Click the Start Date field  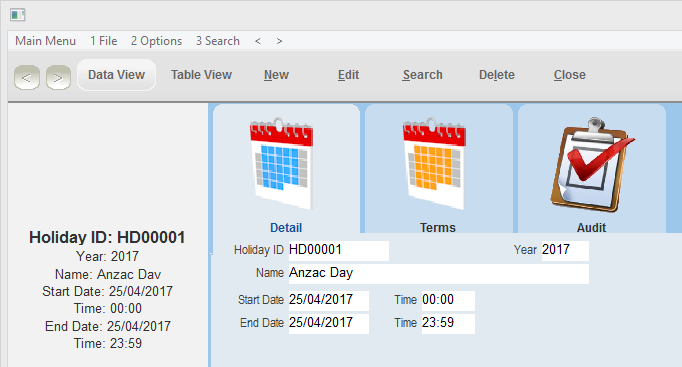click(329, 301)
